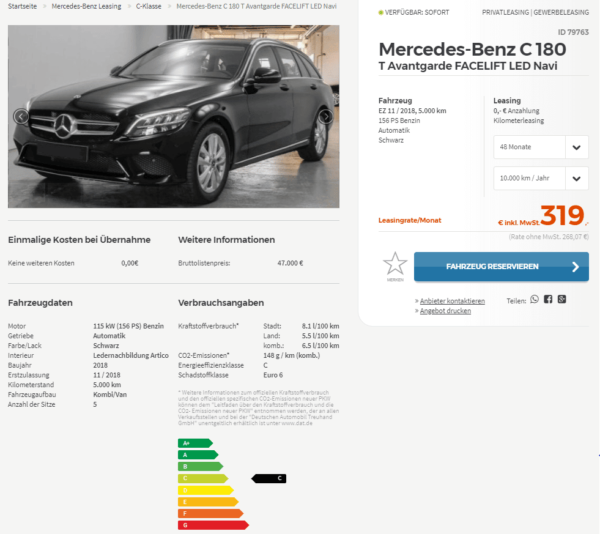
Task: Click the 115 kW (156 PS) Benzin value
Action: tap(128, 326)
